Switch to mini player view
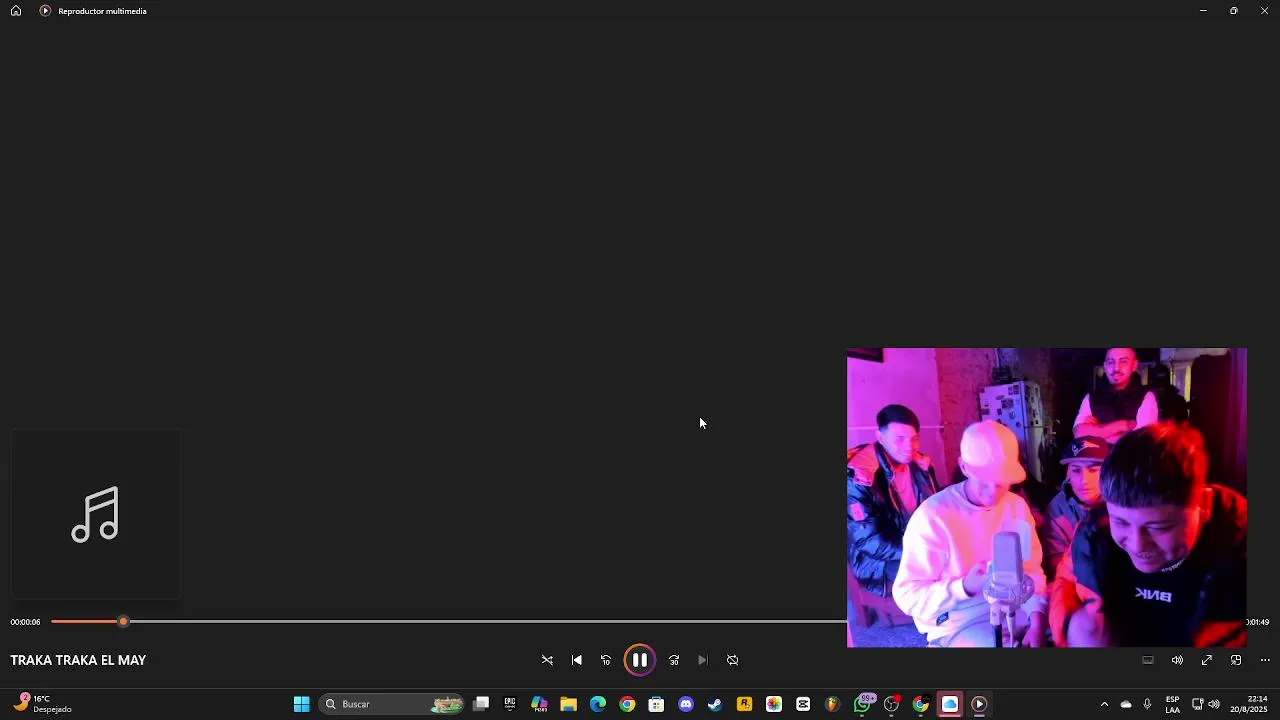This screenshot has height=720, width=1280. click(1236, 660)
